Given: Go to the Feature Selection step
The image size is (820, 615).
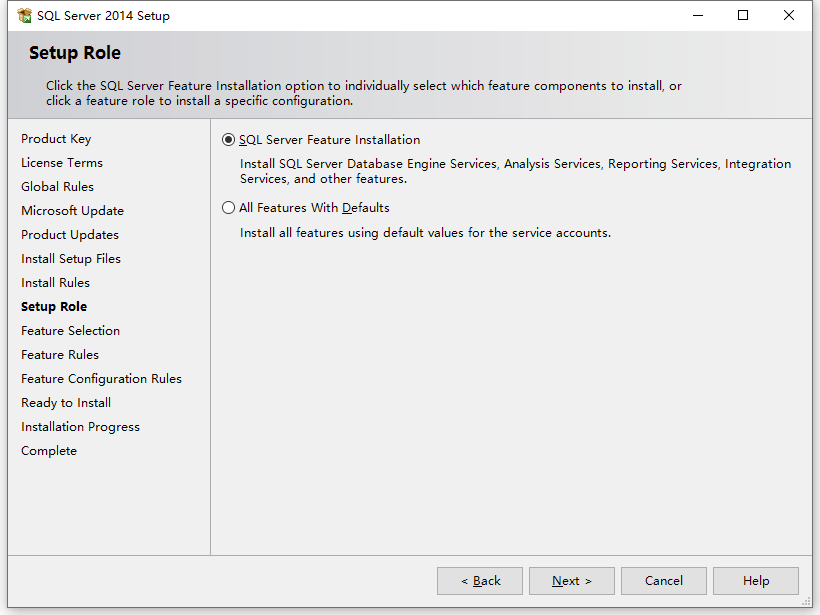Looking at the screenshot, I should pos(70,330).
